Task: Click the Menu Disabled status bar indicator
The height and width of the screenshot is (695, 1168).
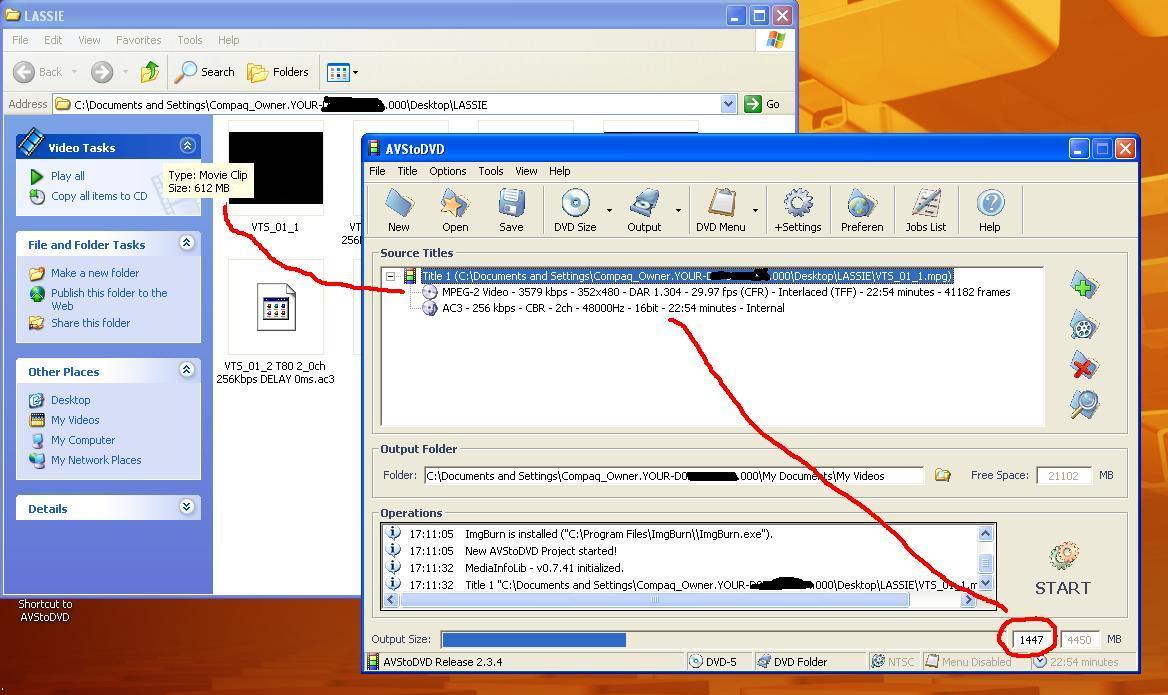Action: (x=968, y=661)
